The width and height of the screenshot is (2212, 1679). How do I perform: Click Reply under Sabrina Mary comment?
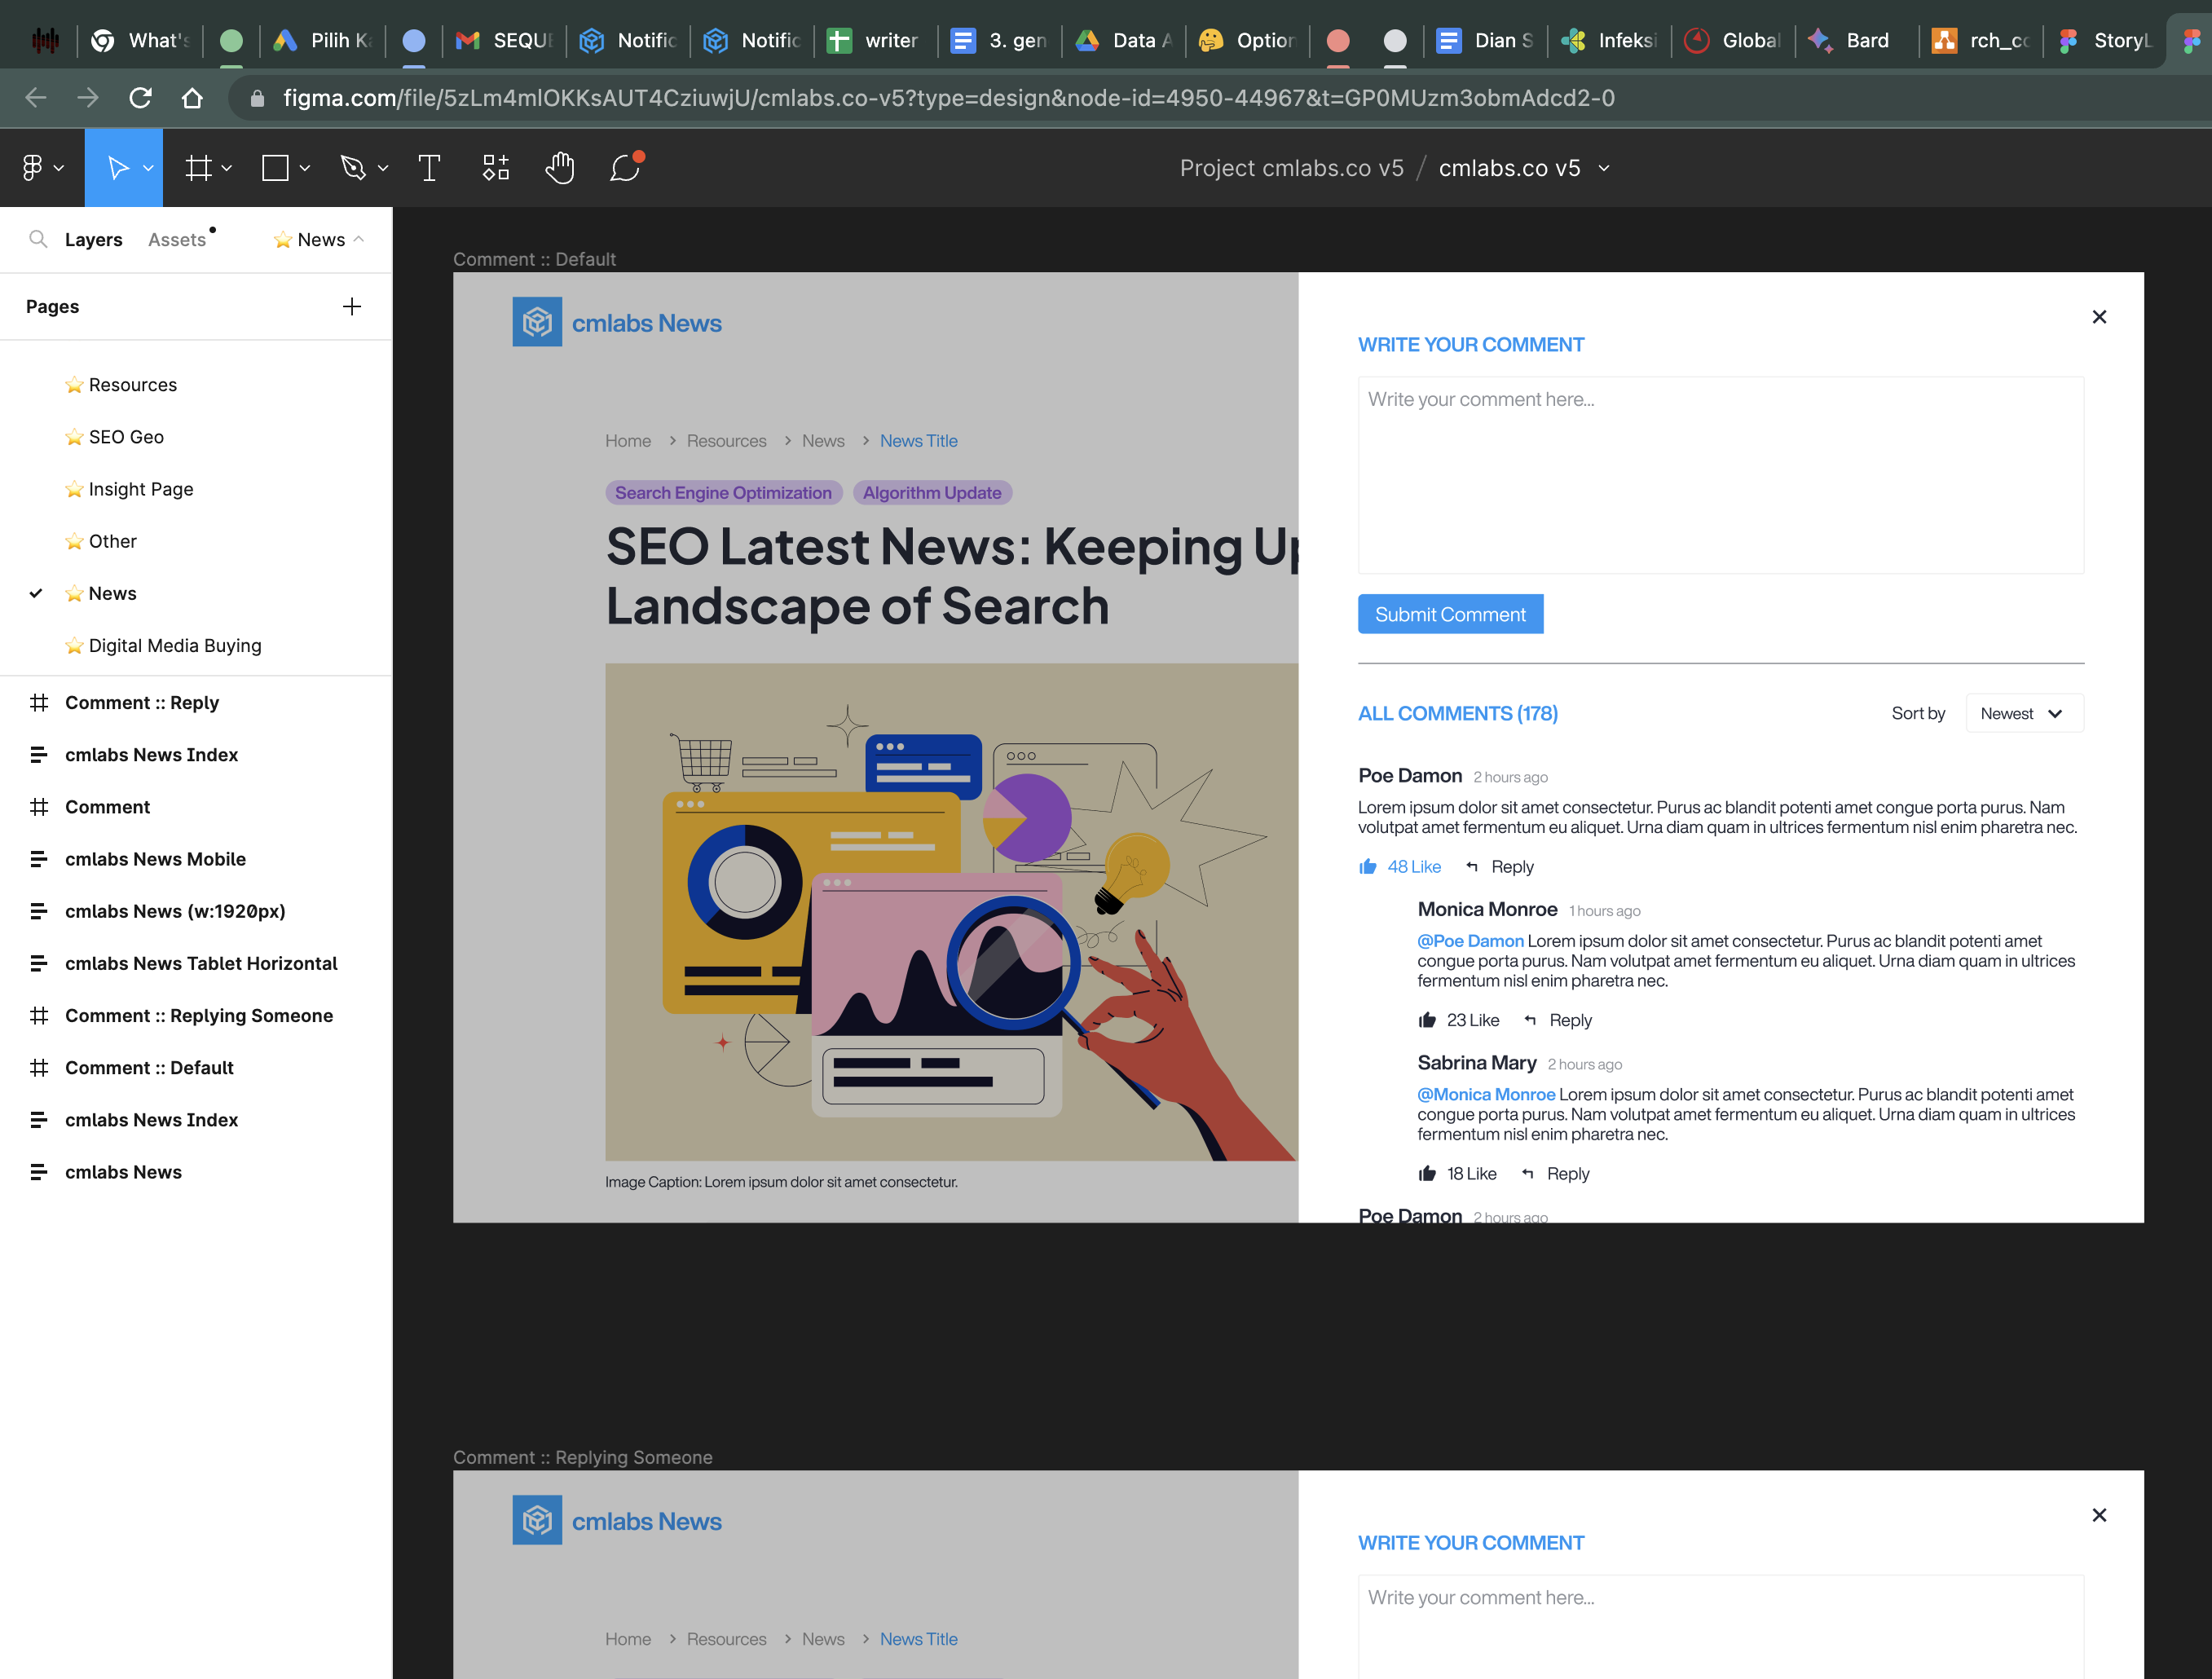coord(1567,1173)
